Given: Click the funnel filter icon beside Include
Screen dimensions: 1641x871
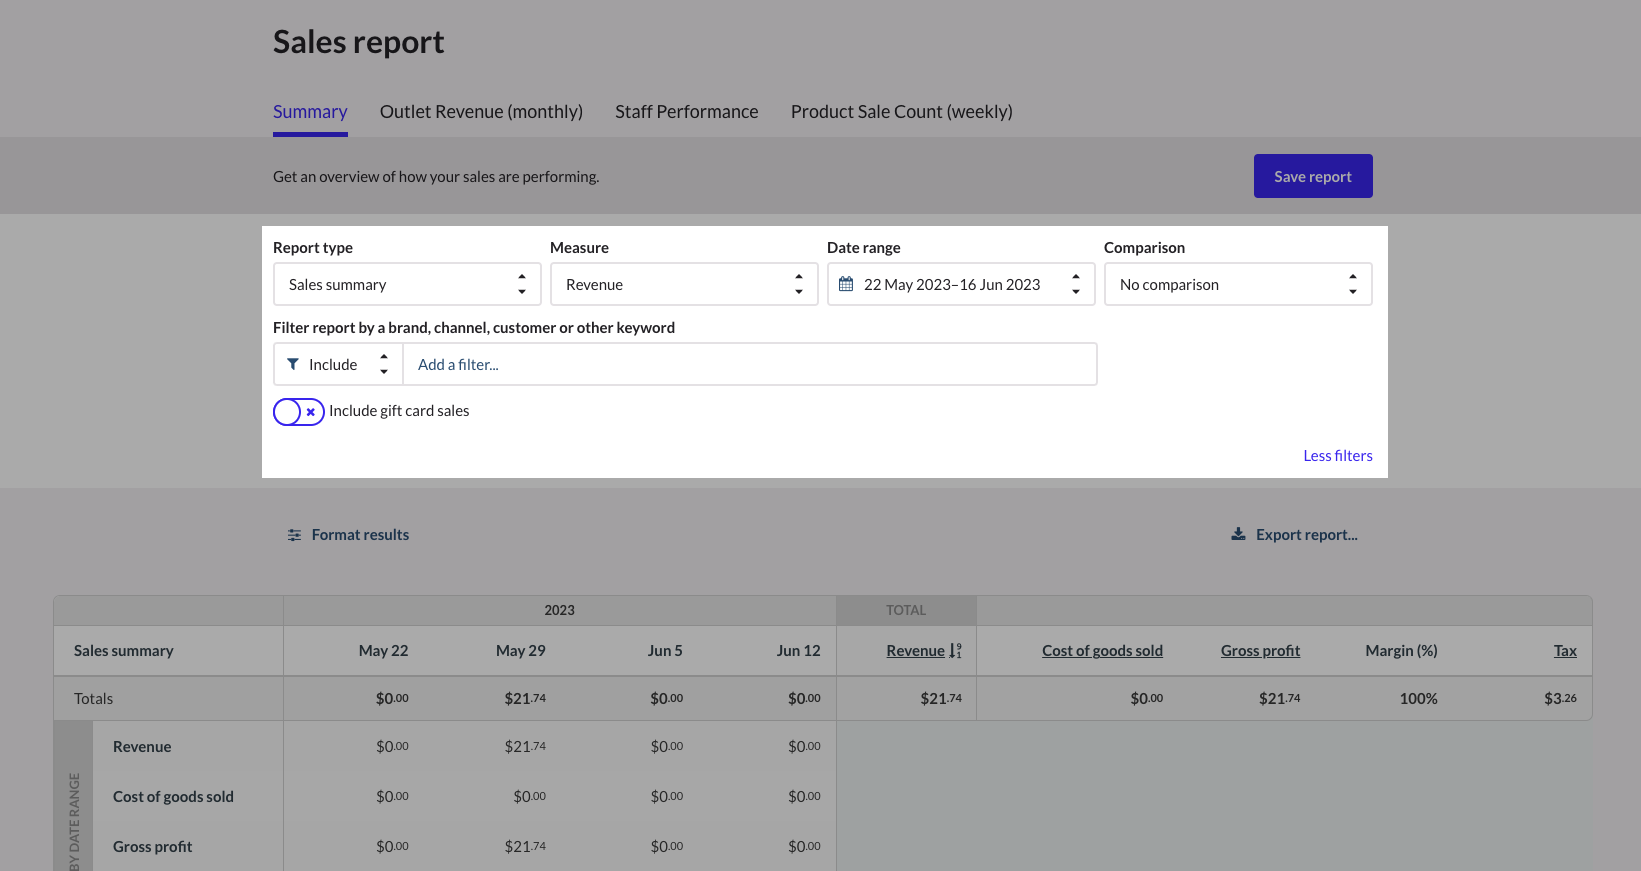Looking at the screenshot, I should [293, 364].
